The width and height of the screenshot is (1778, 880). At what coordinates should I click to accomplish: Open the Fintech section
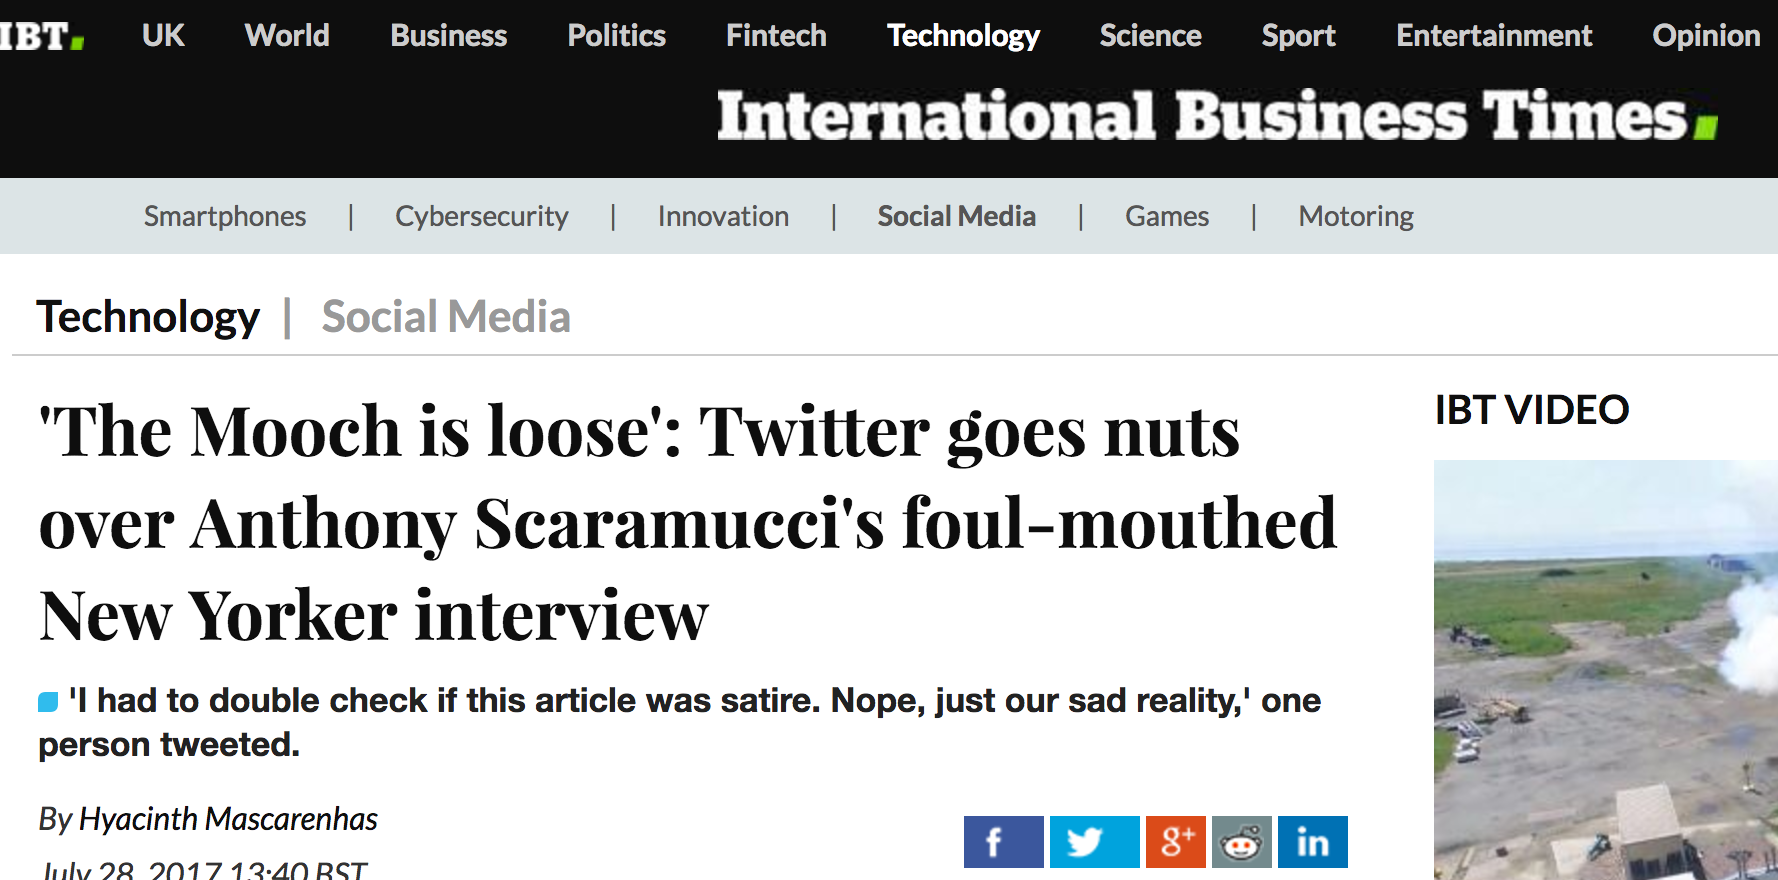click(776, 36)
